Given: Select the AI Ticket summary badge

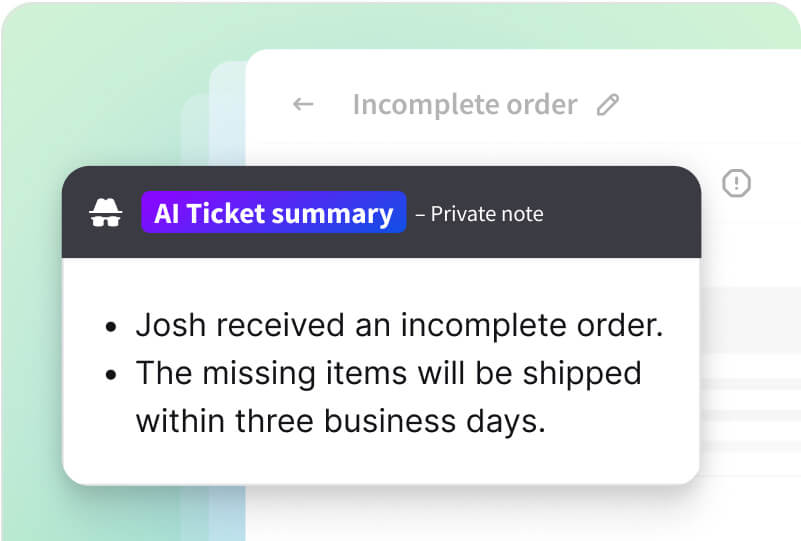Looking at the screenshot, I should [273, 213].
